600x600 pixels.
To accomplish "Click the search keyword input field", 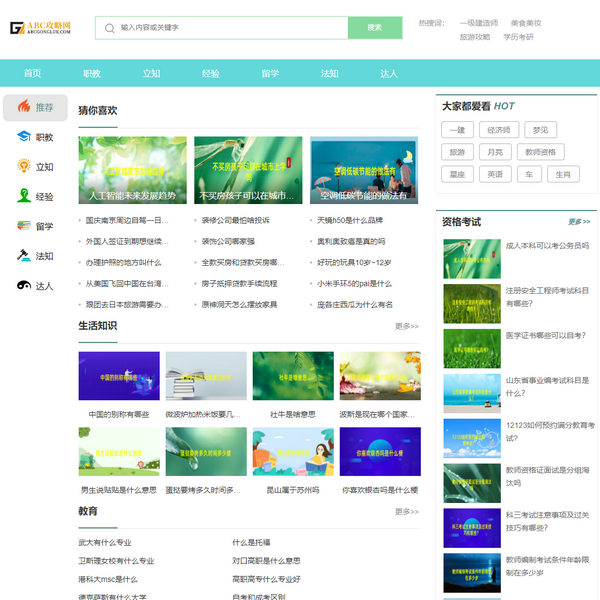I will 230,28.
